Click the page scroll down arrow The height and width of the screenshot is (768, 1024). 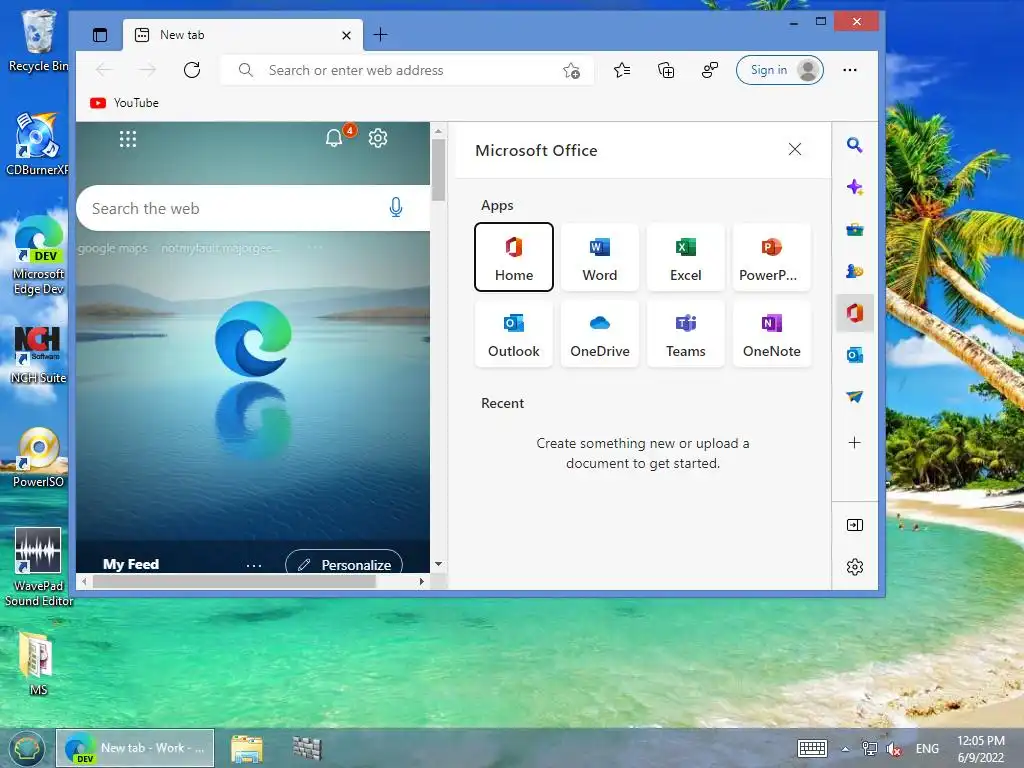[x=438, y=564]
